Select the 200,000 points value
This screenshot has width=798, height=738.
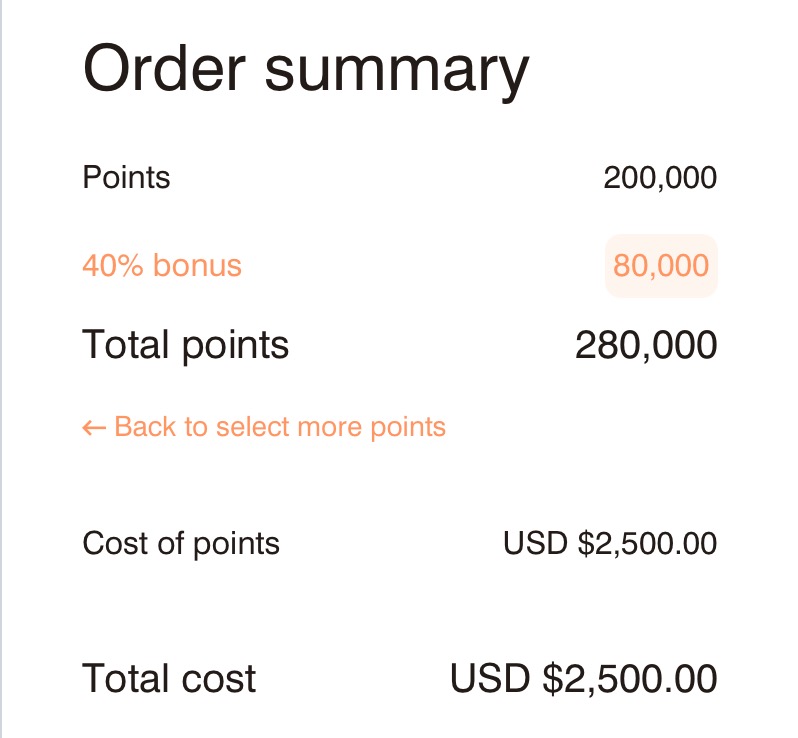660,178
